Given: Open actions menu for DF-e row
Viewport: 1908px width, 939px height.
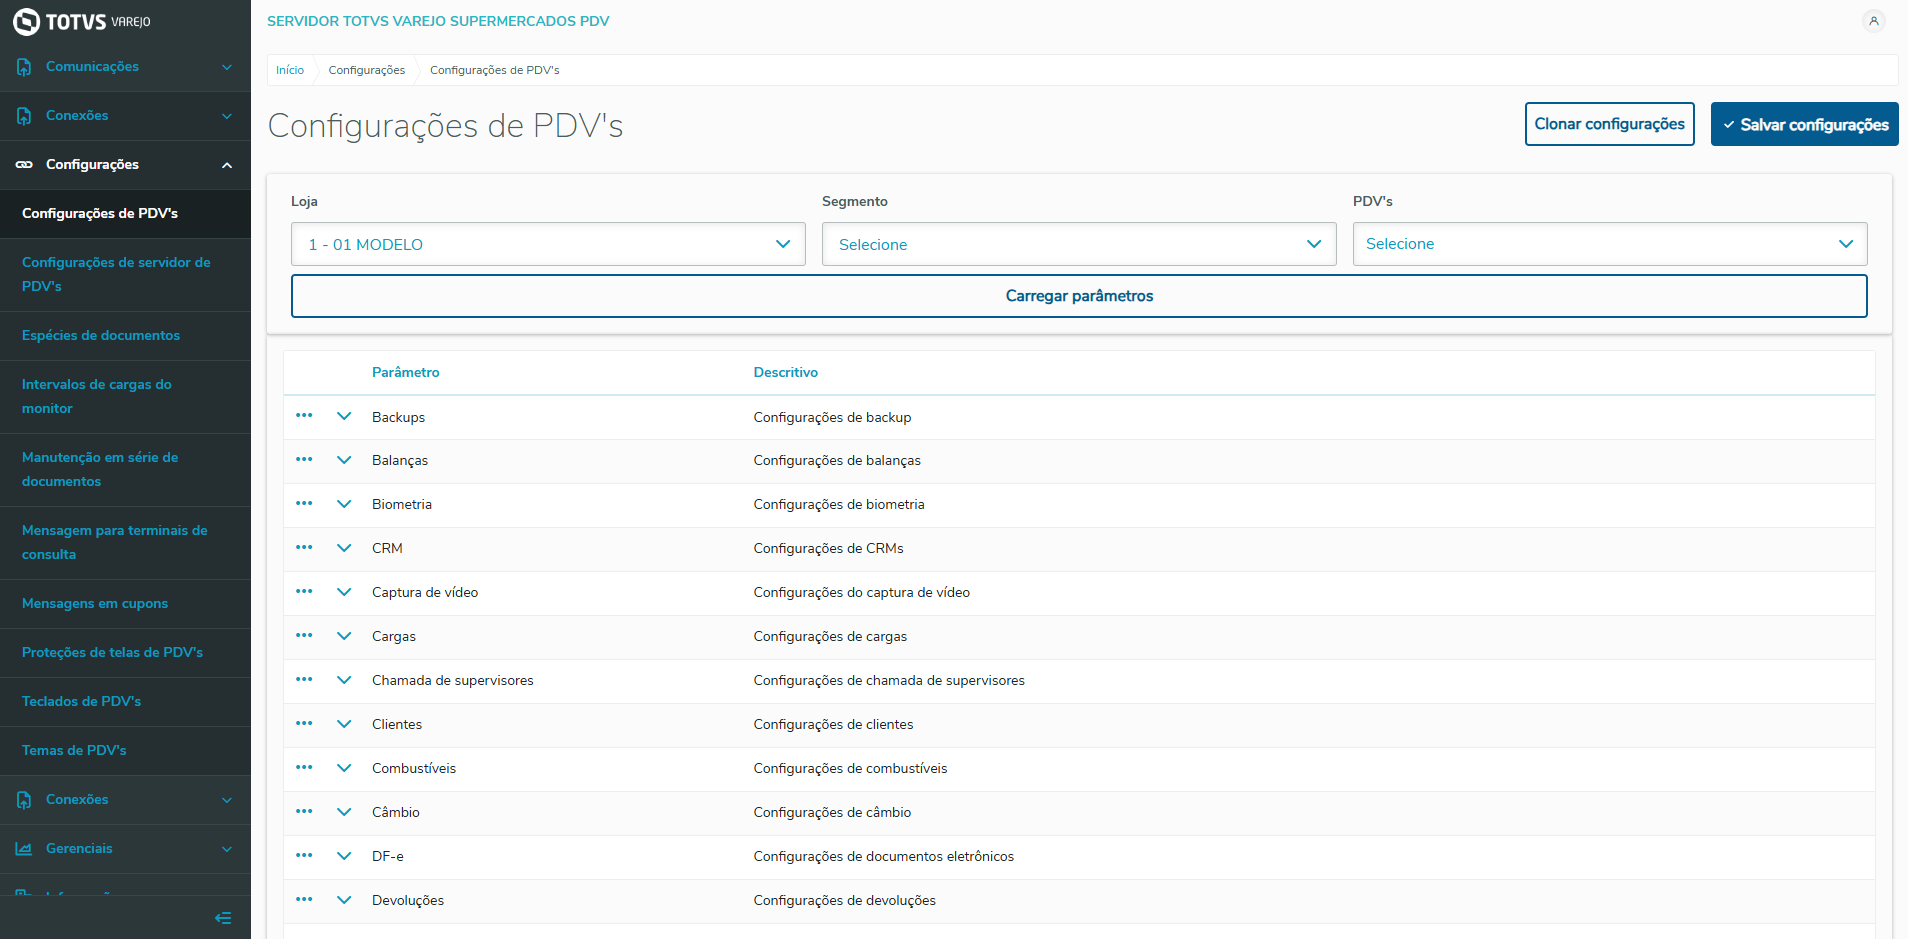Looking at the screenshot, I should (x=304, y=856).
